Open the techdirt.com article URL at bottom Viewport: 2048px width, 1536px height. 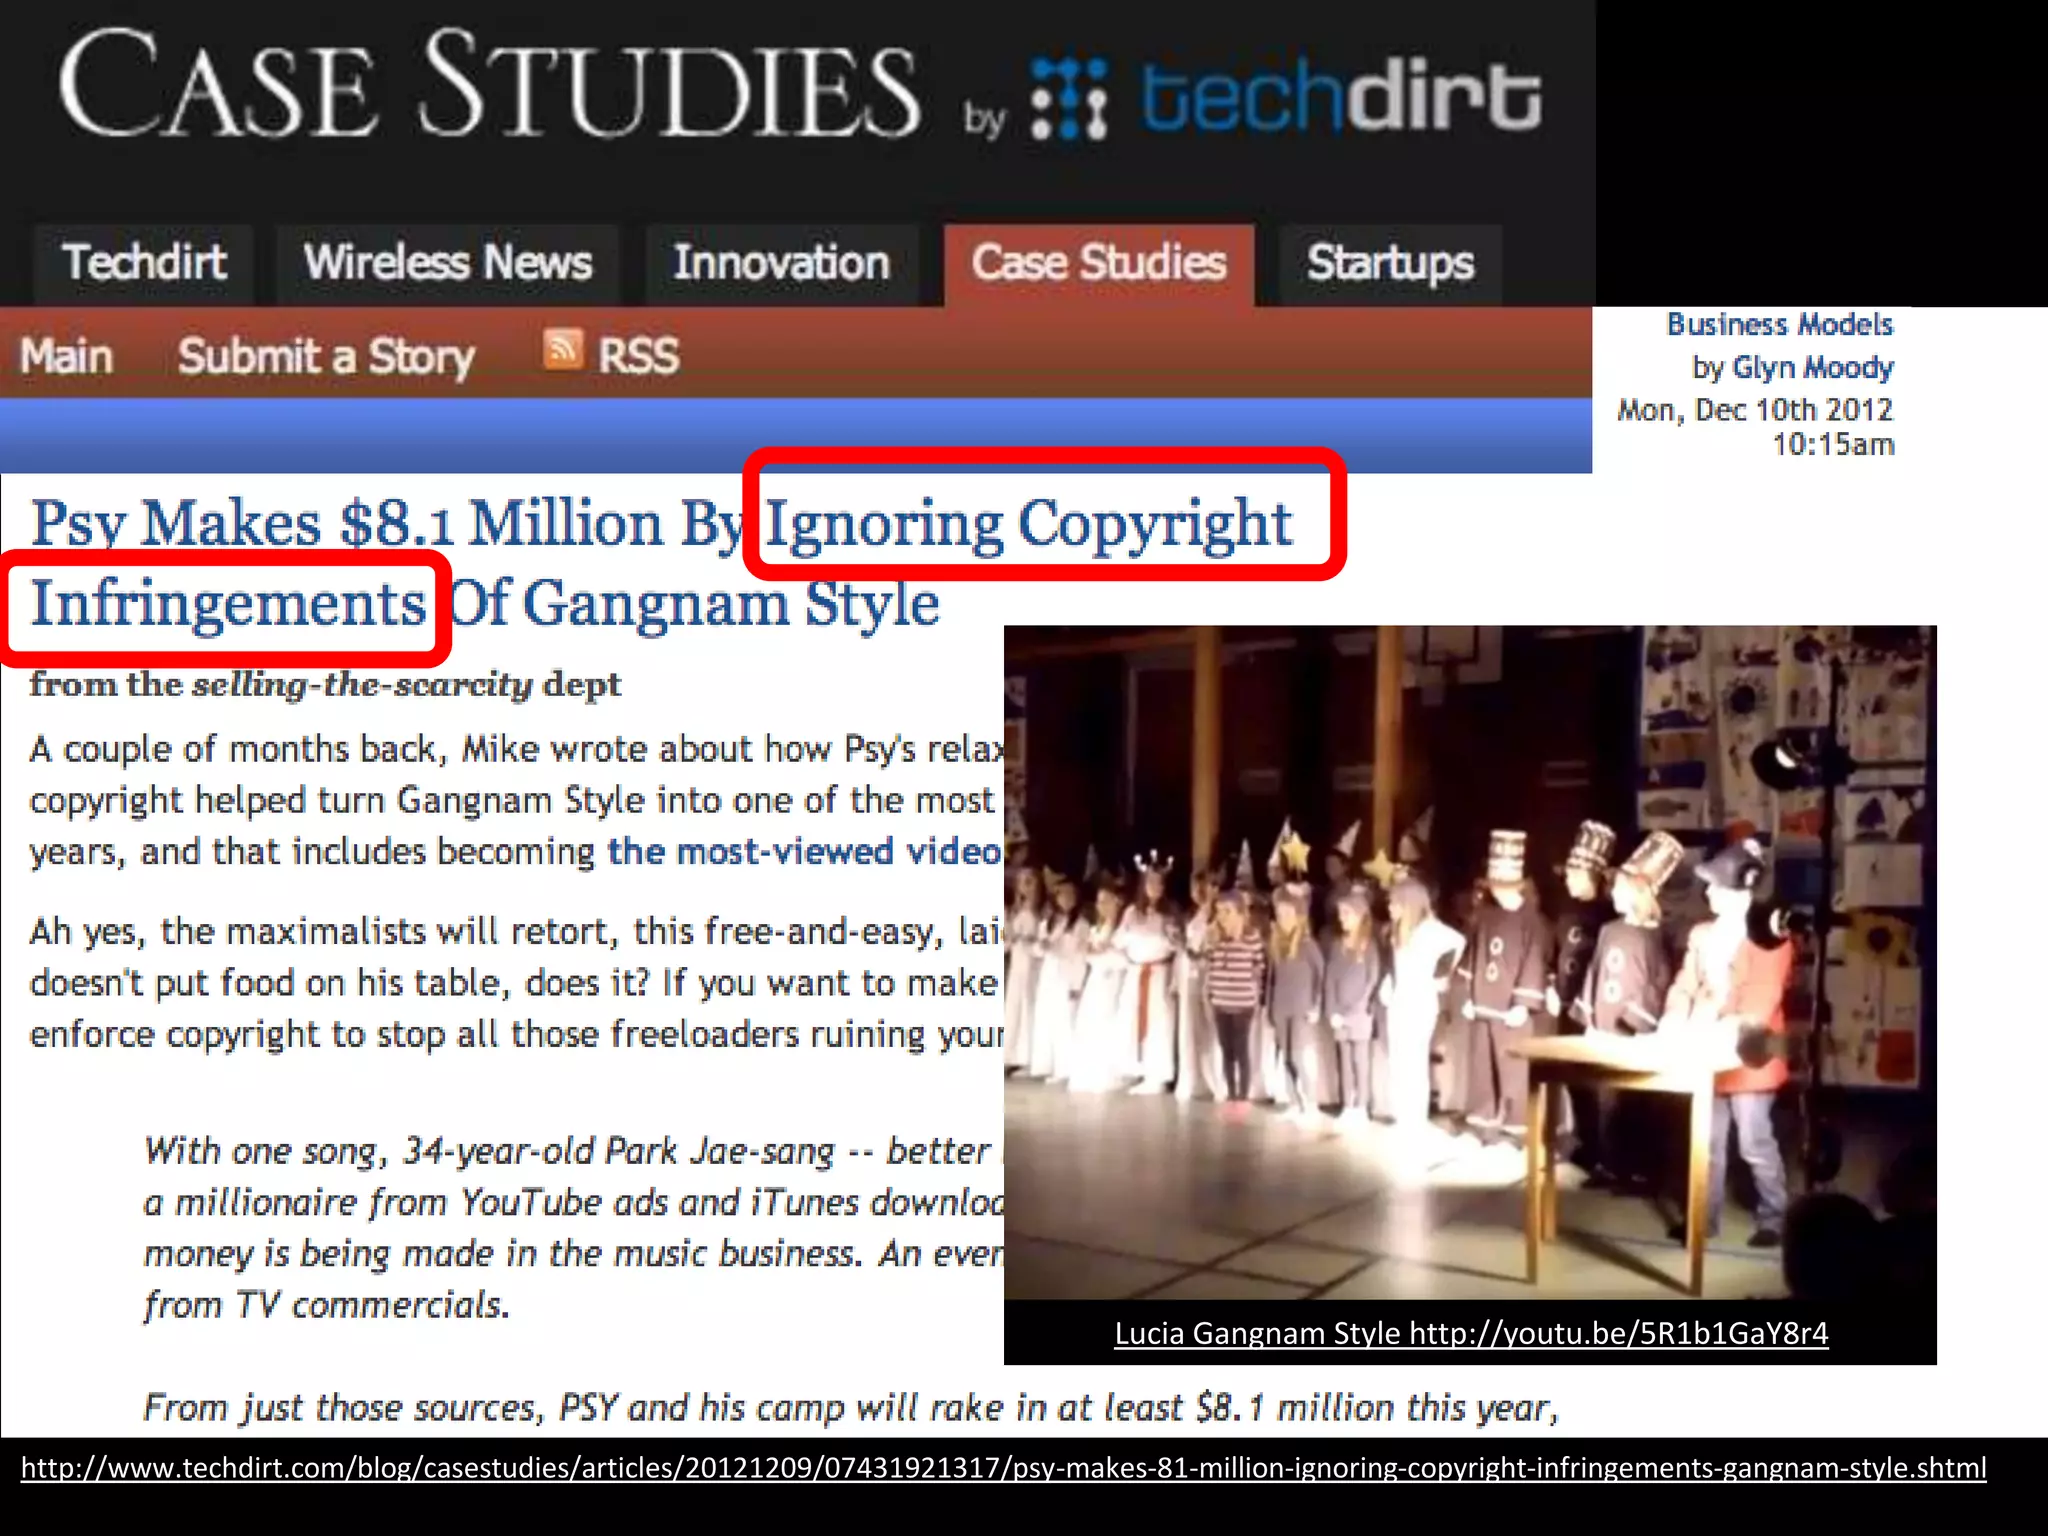click(1003, 1467)
